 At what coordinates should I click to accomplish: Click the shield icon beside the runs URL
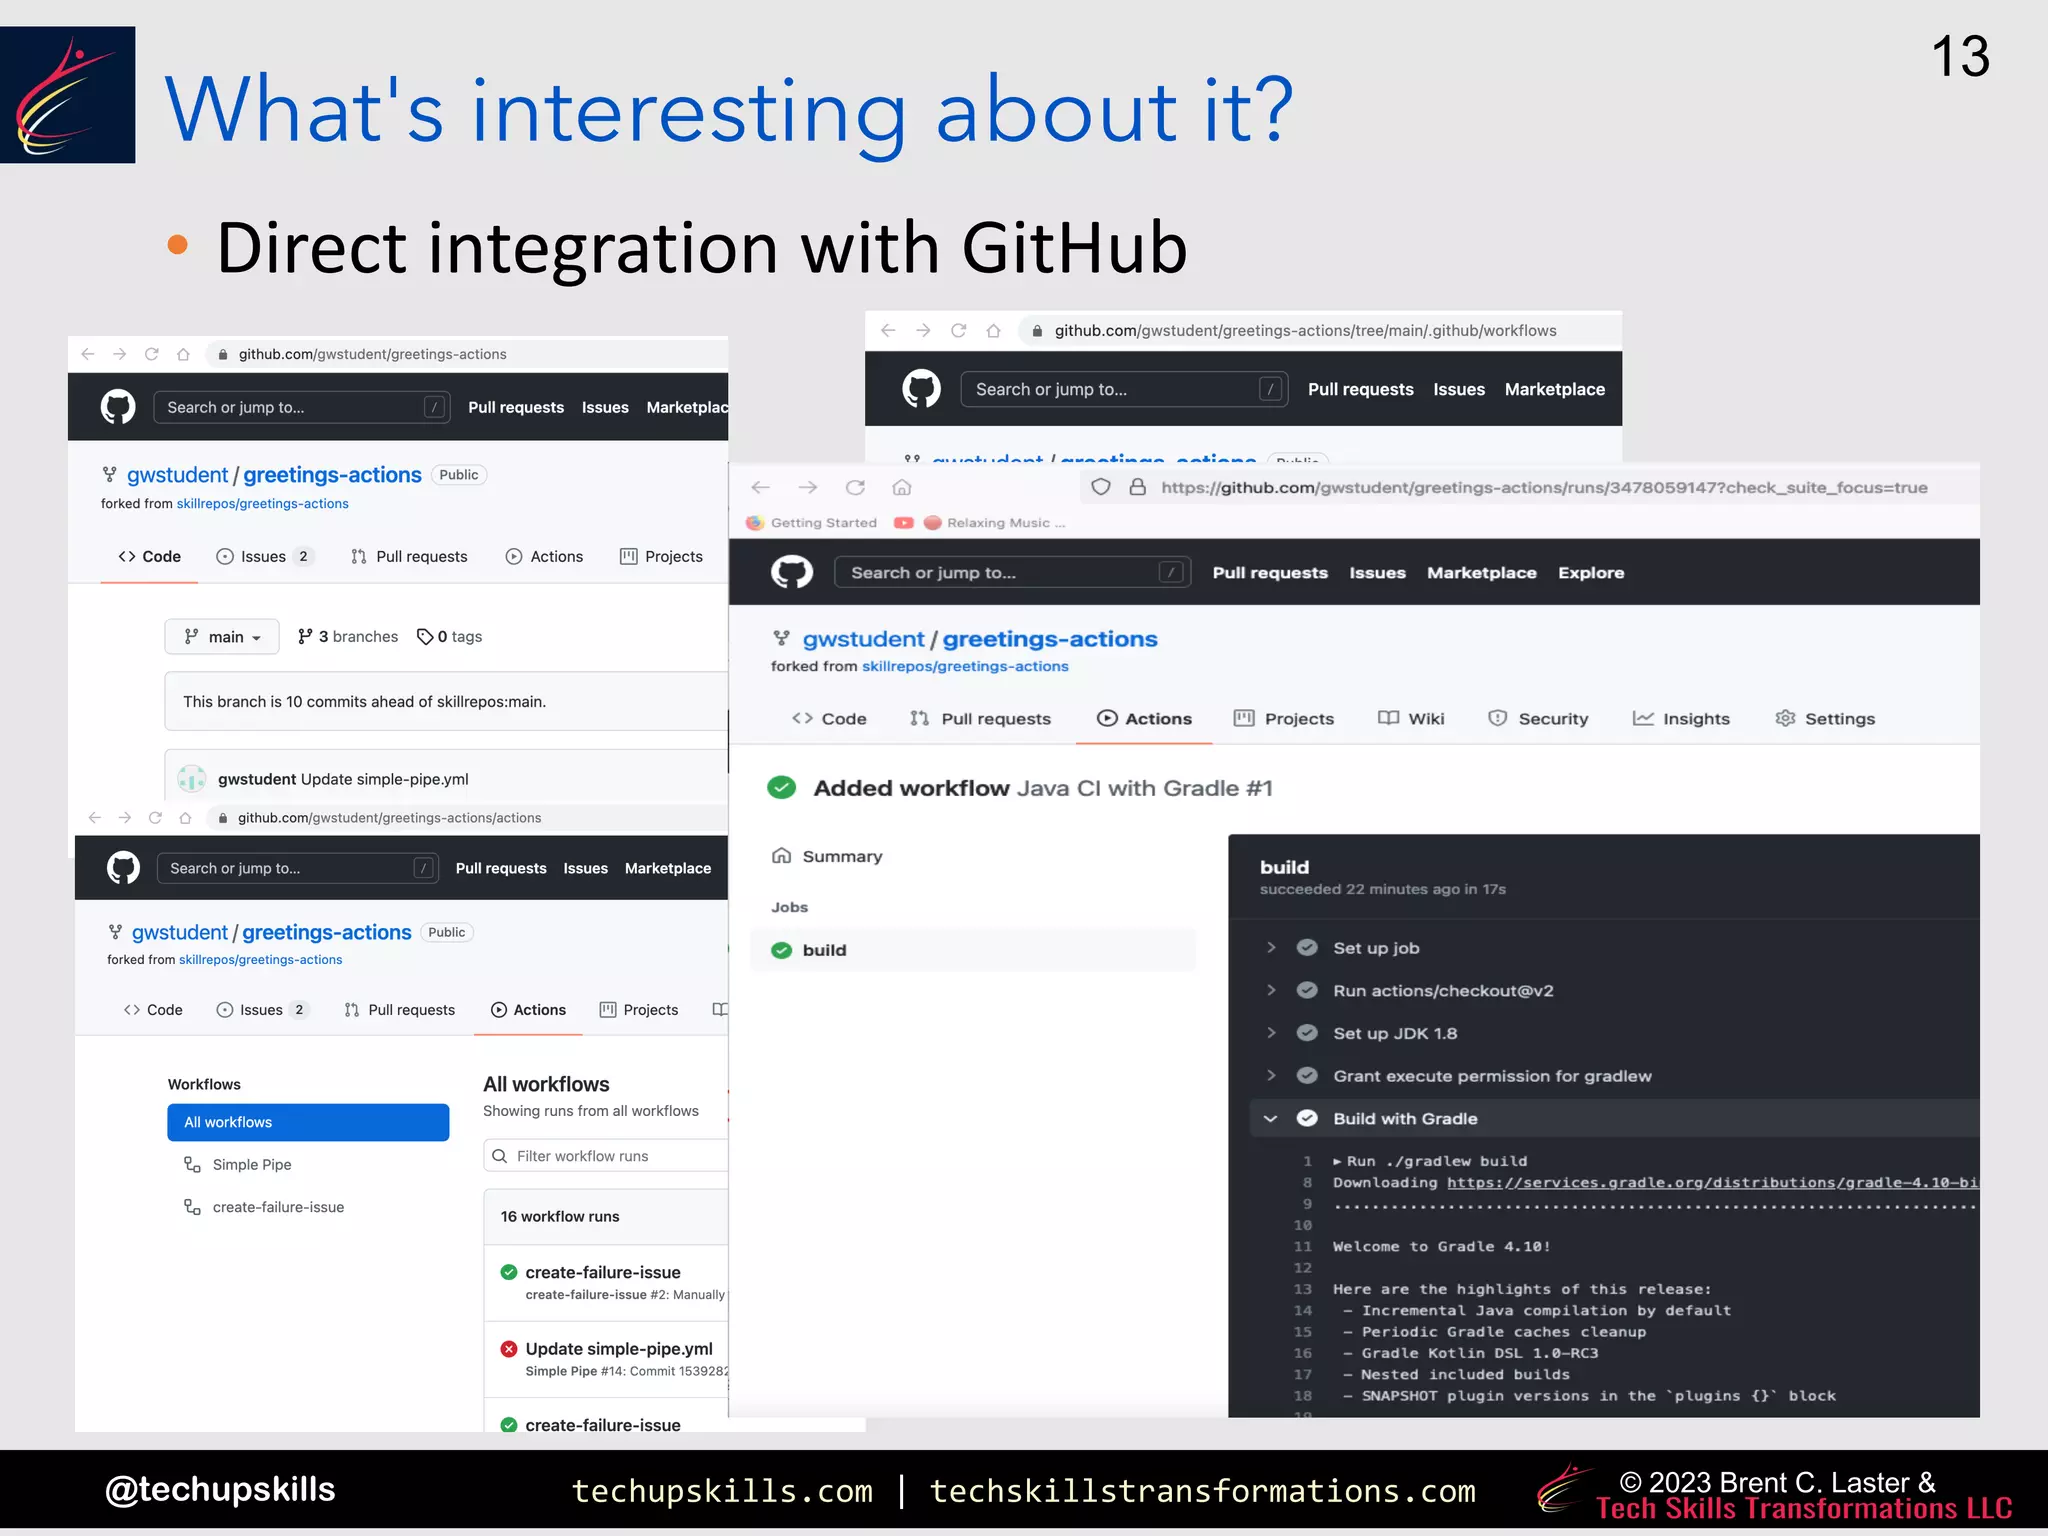pyautogui.click(x=1100, y=487)
